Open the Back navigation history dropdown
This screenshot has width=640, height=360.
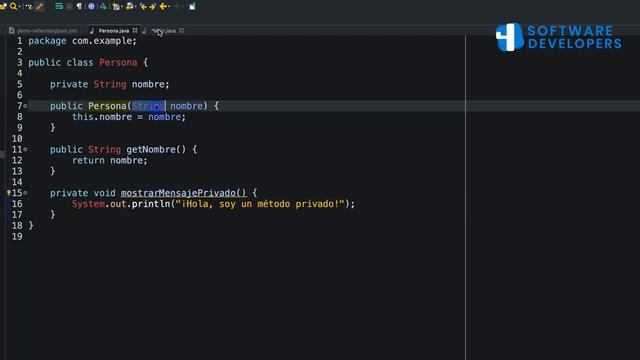point(169,7)
